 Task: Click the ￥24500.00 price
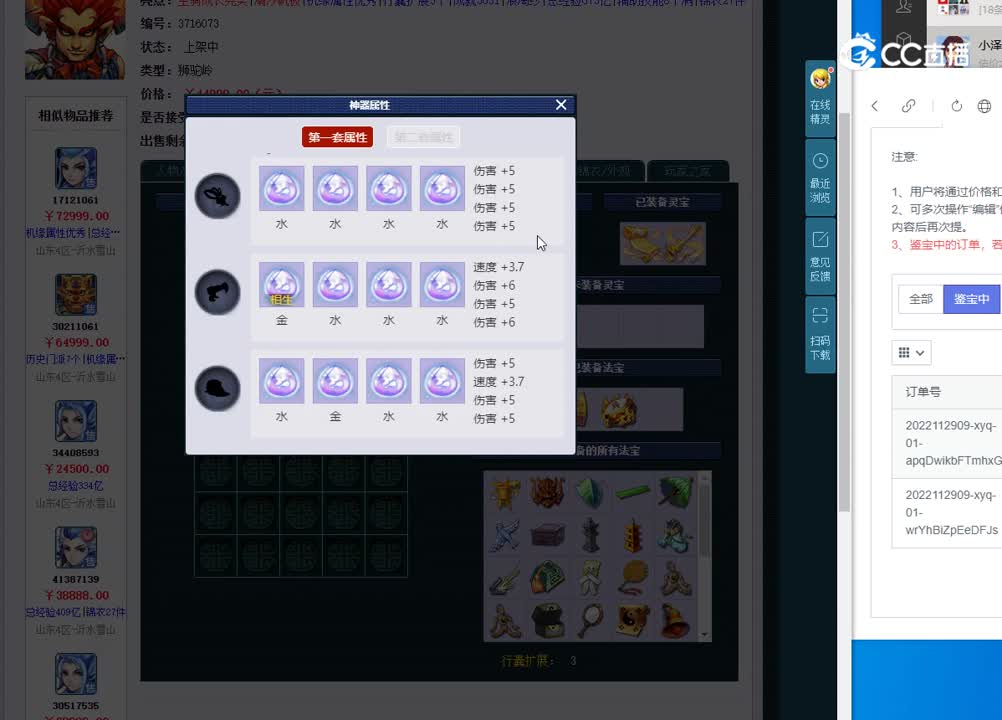pyautogui.click(x=77, y=469)
